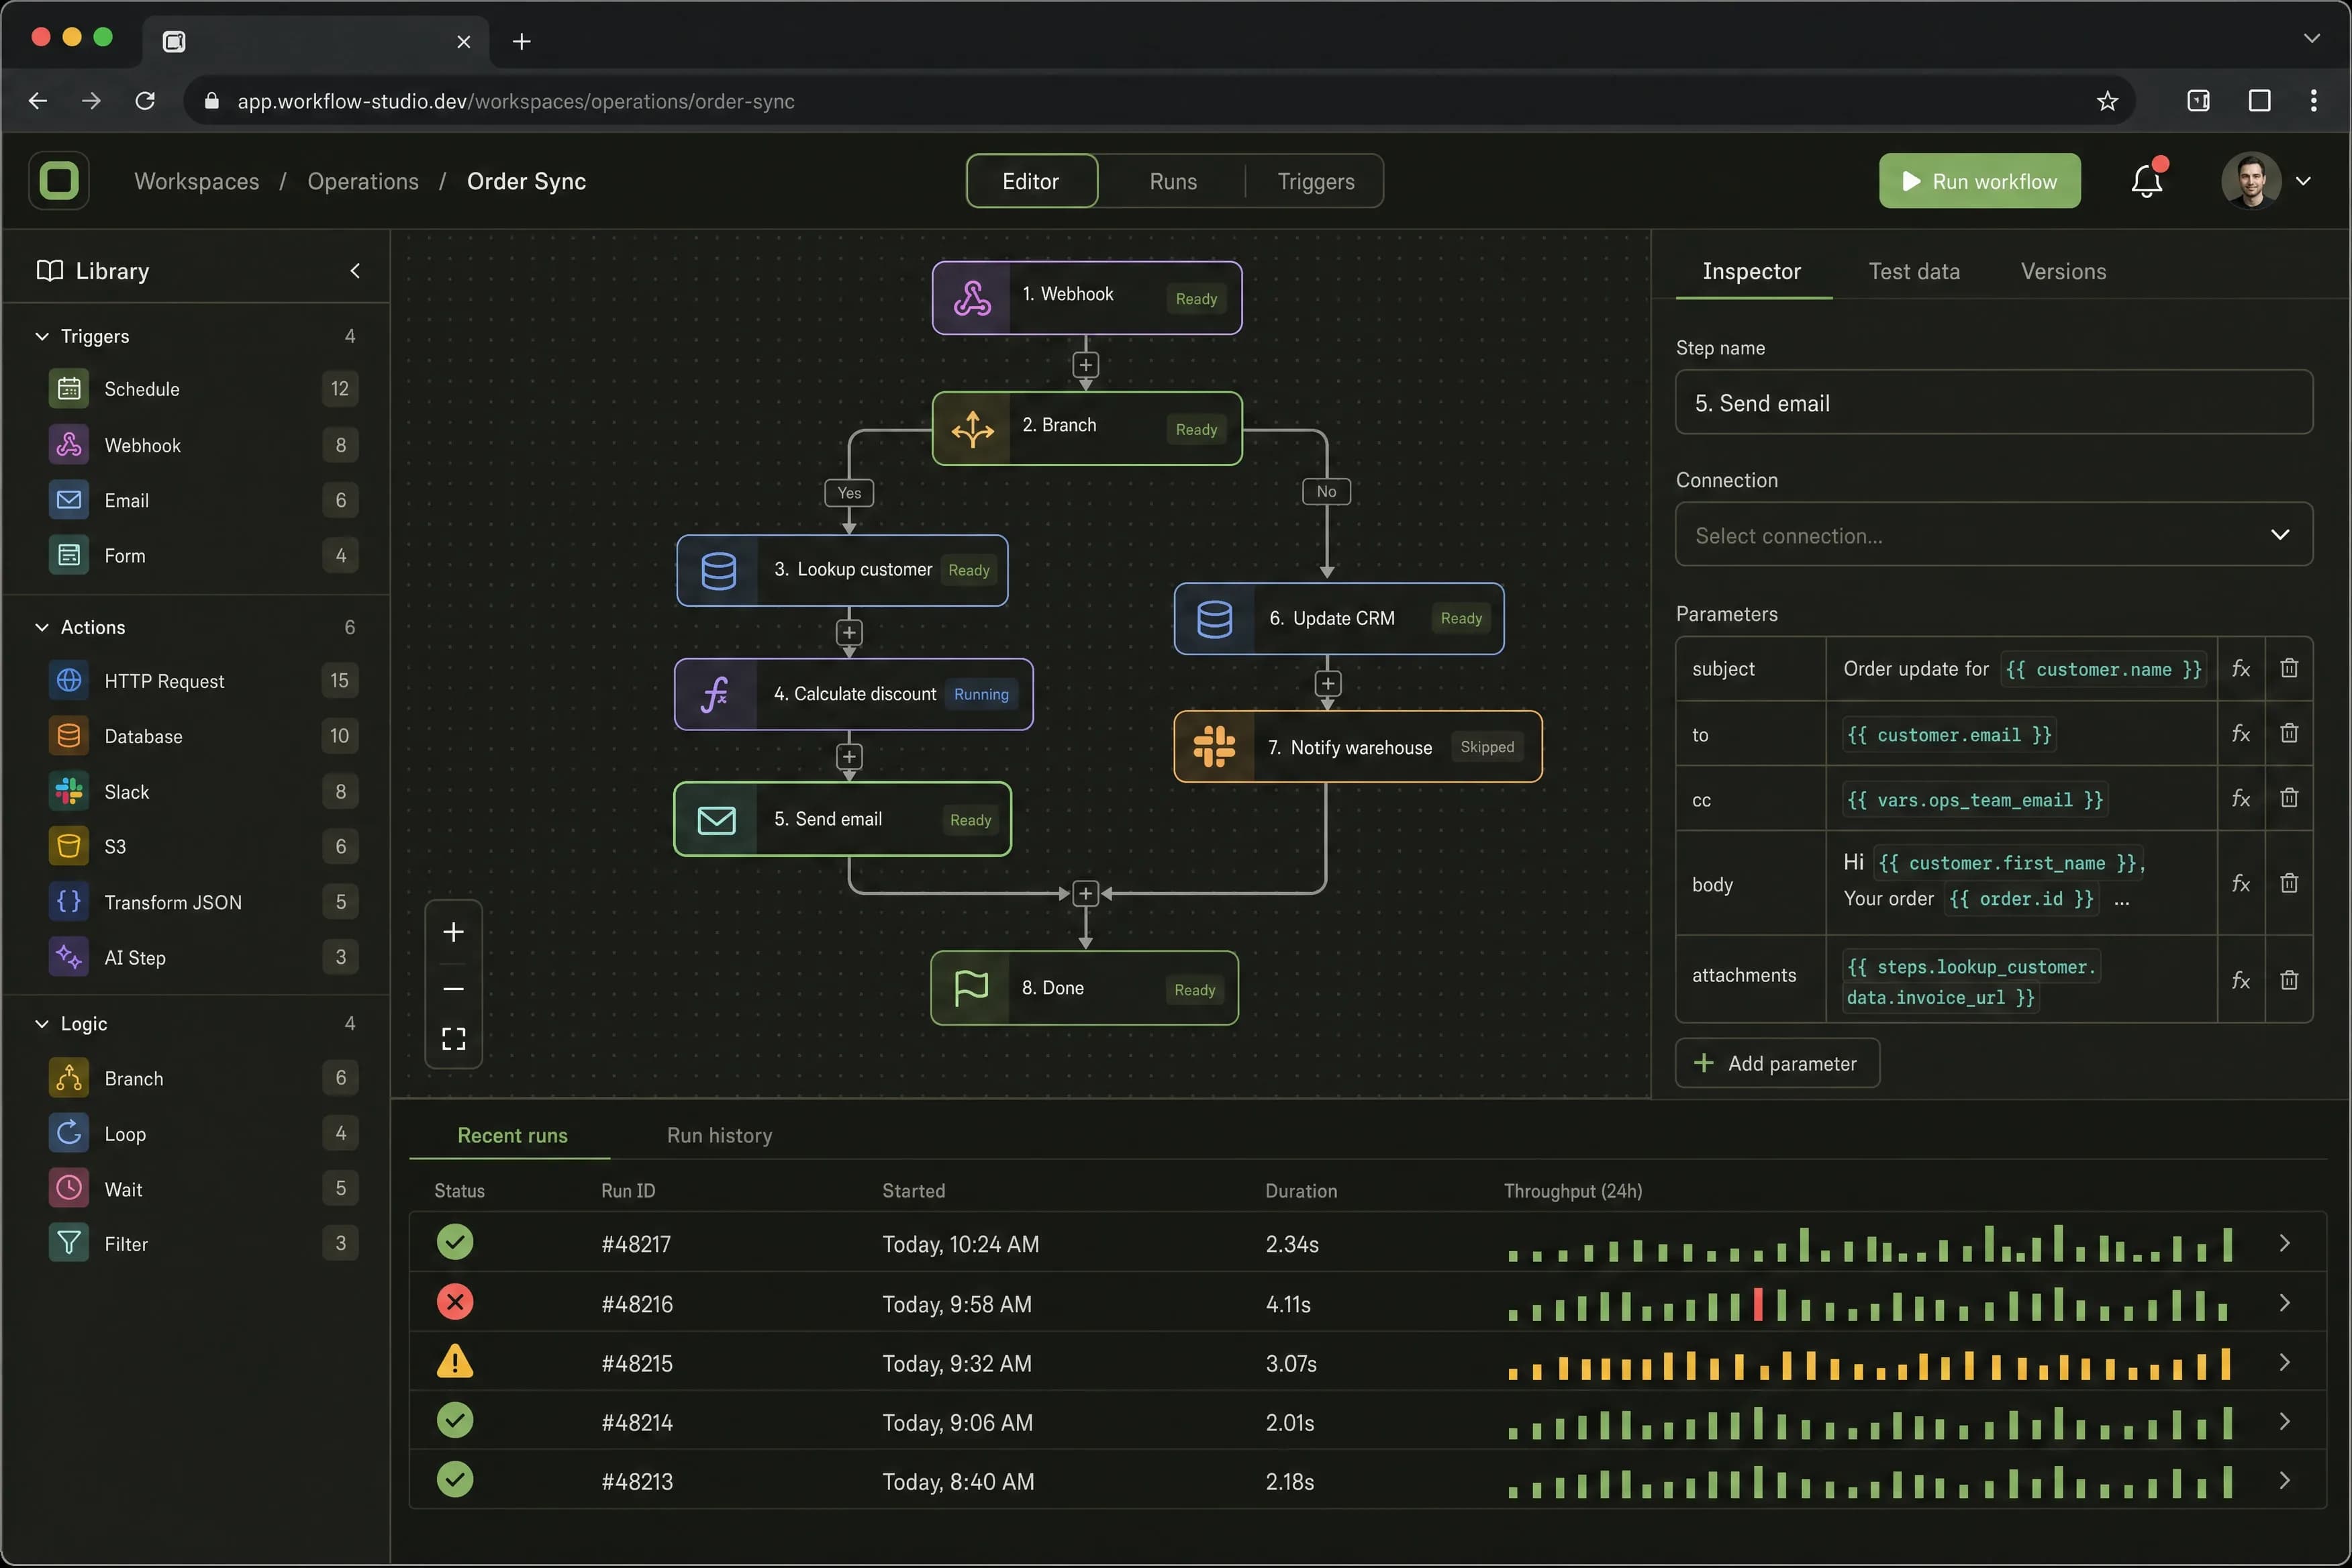Click Add parameter button
Image resolution: width=2352 pixels, height=1568 pixels.
1777,1063
